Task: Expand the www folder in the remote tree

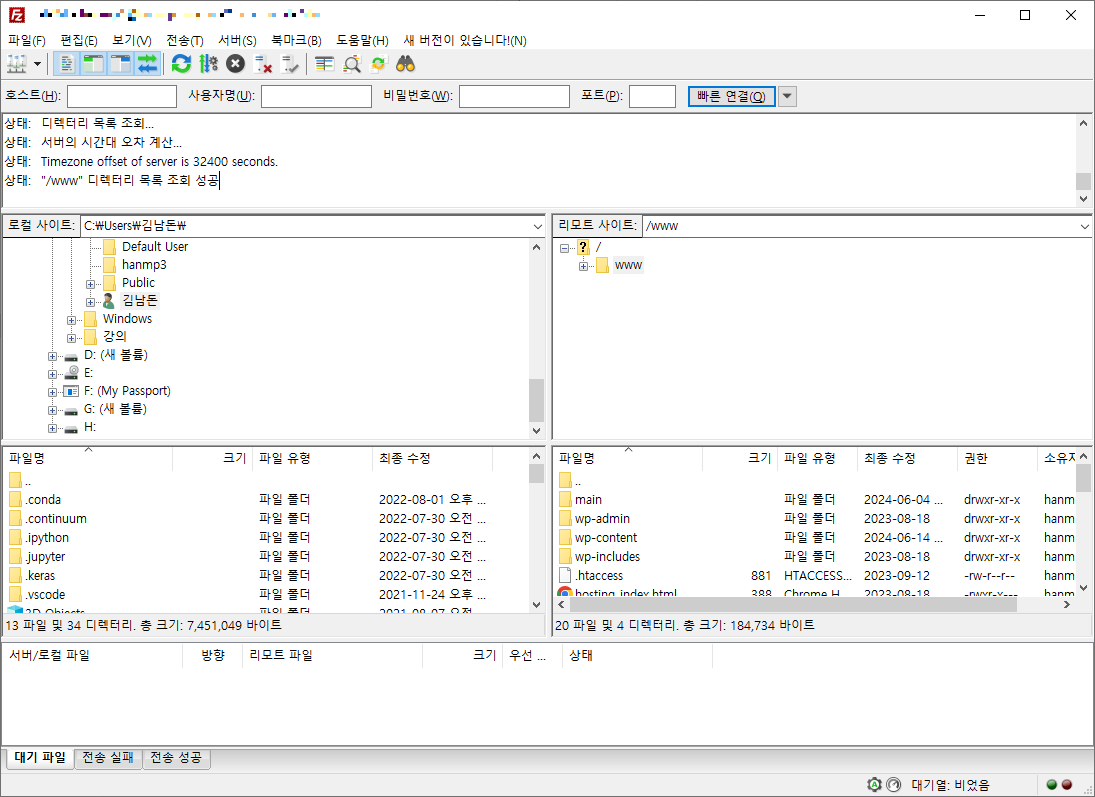Action: [x=584, y=265]
